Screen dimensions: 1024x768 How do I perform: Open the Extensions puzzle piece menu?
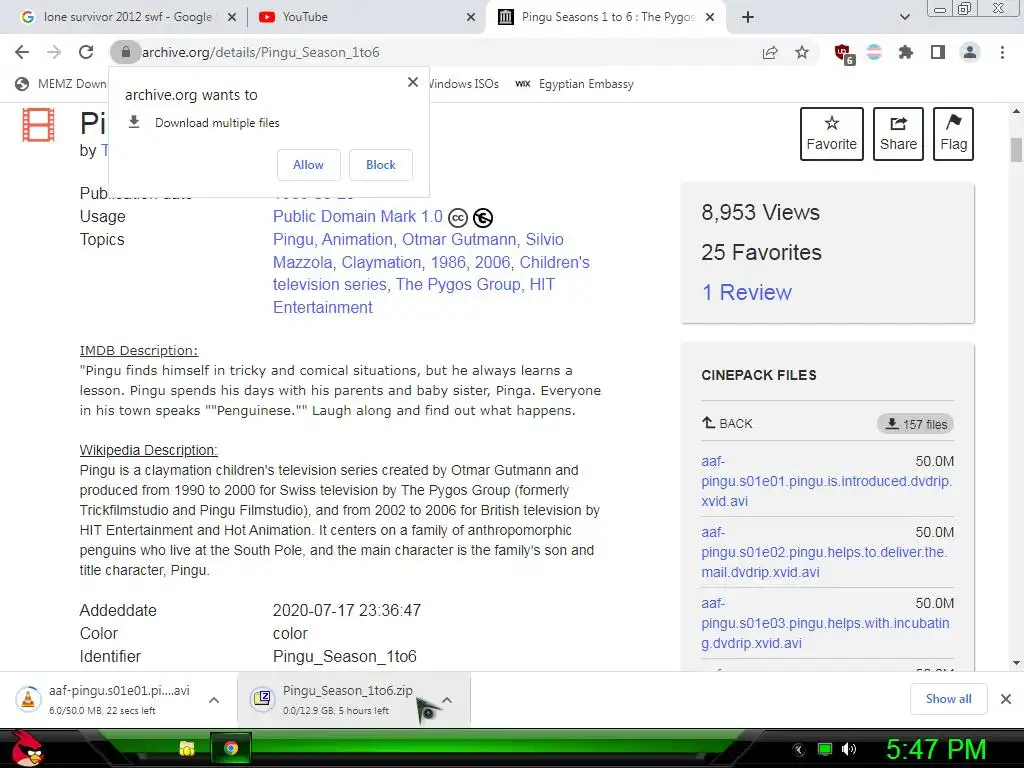[x=906, y=52]
